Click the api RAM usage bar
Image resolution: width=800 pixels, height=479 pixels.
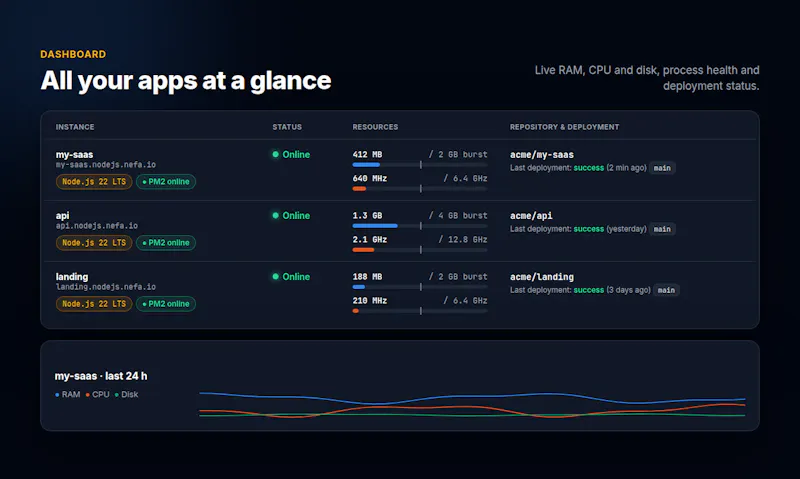coord(420,225)
